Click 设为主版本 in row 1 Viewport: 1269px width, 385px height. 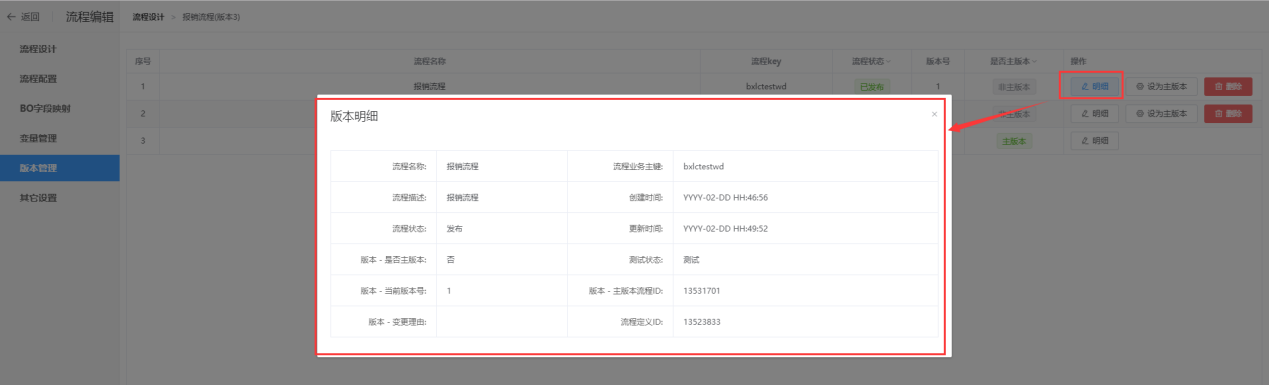1161,87
